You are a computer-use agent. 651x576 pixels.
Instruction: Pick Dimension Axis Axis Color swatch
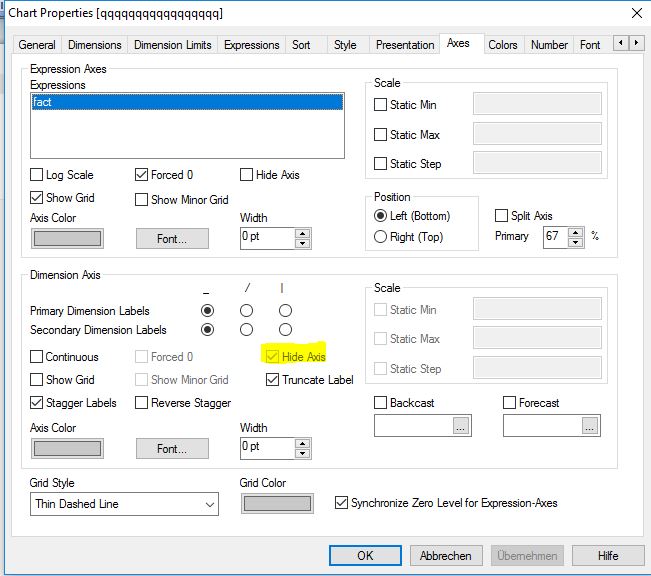[67, 449]
